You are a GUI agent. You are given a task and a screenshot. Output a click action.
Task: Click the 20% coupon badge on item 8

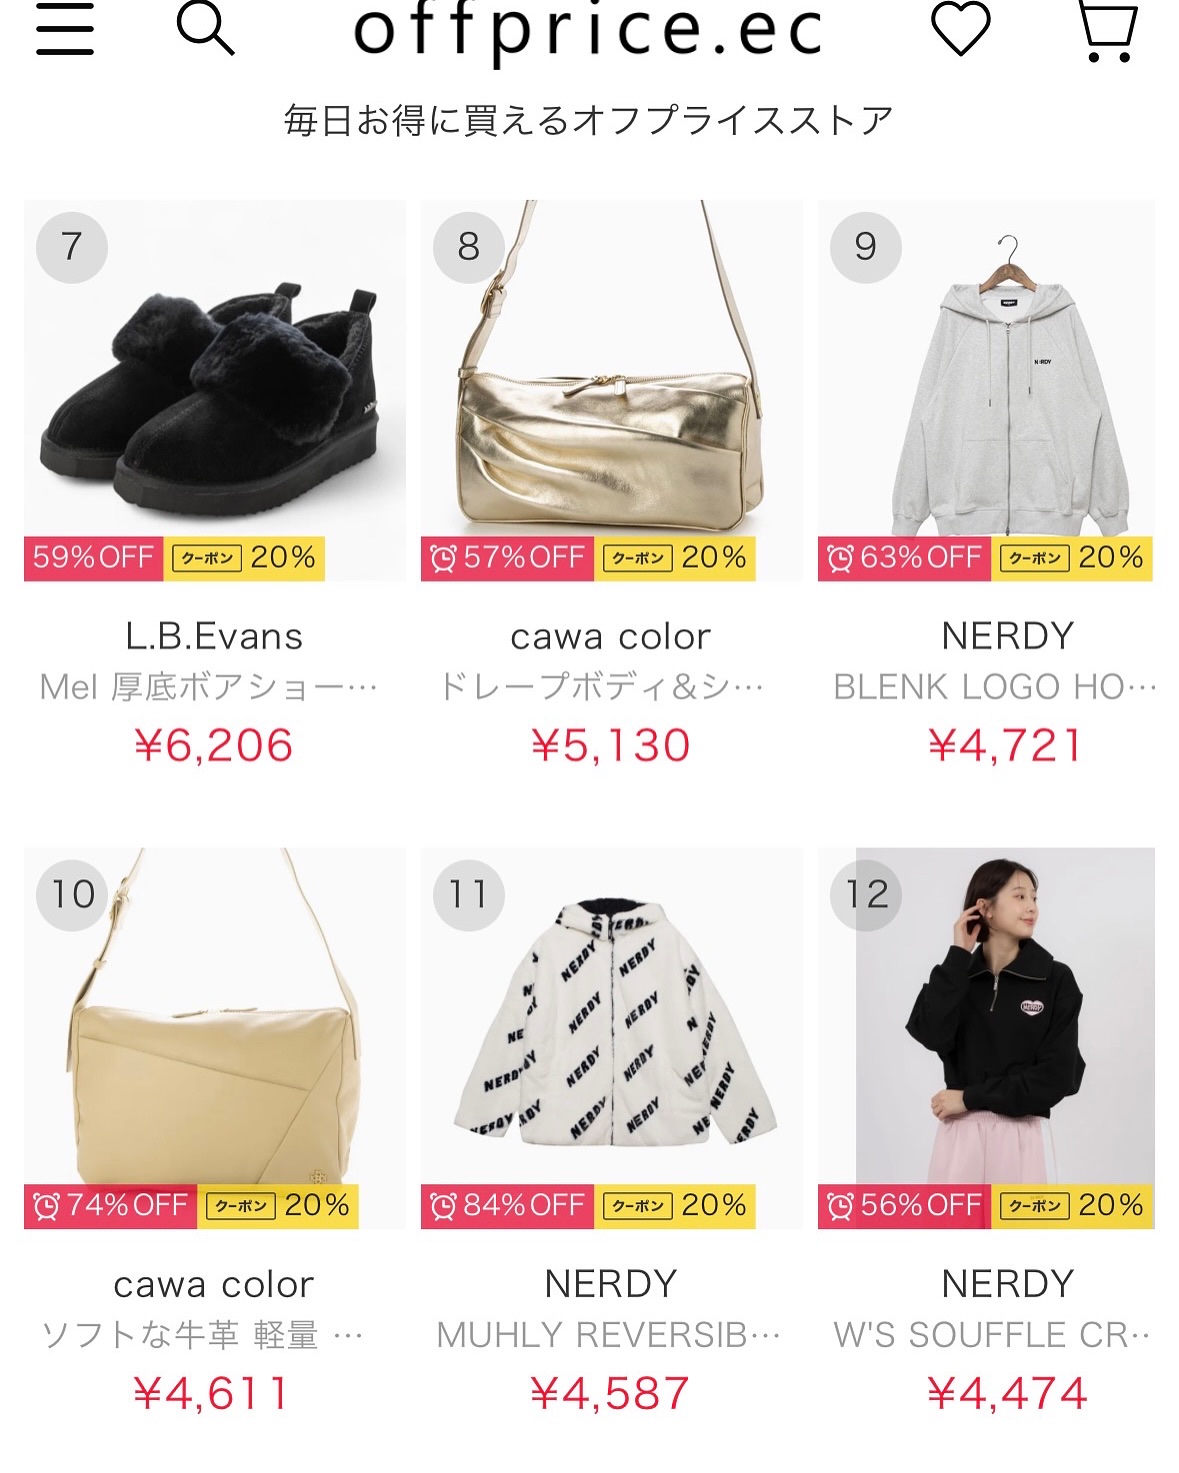pyautogui.click(x=675, y=558)
